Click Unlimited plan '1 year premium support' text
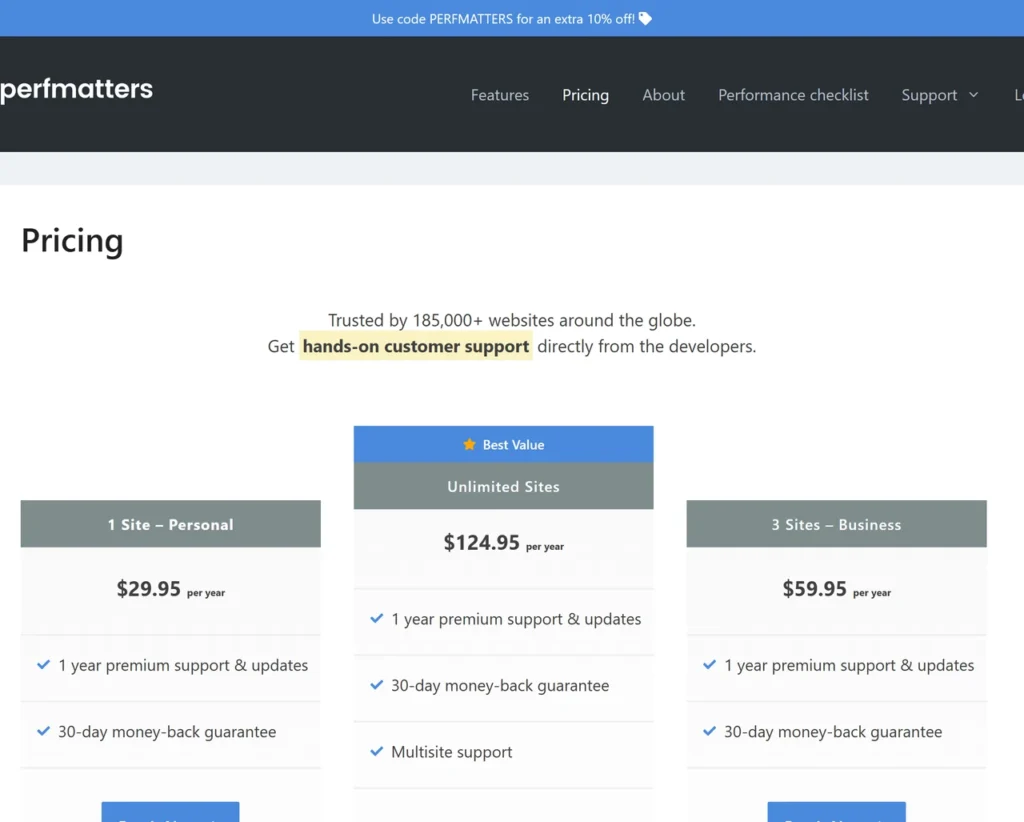1024x822 pixels. (x=516, y=619)
